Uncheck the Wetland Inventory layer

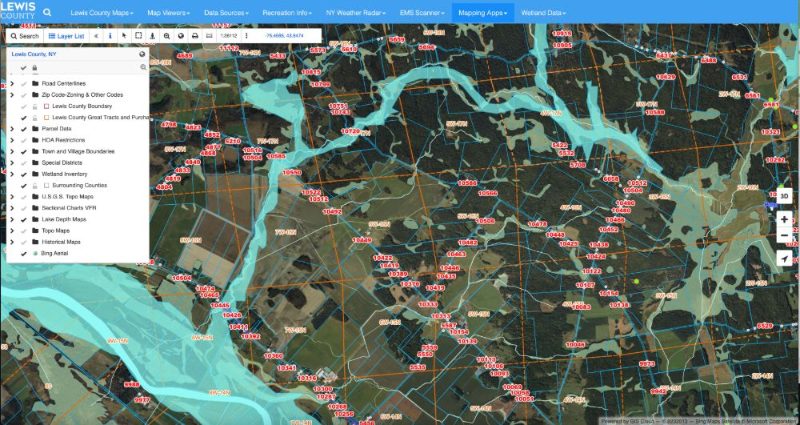(x=23, y=174)
